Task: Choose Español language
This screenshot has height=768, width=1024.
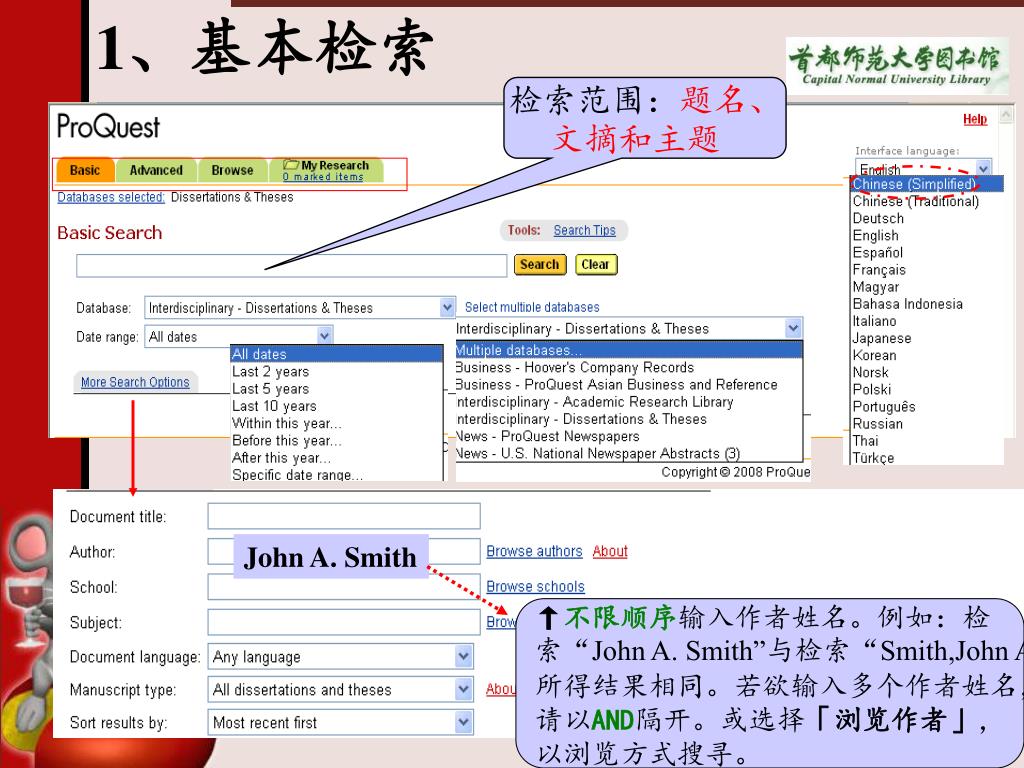Action: pos(878,252)
